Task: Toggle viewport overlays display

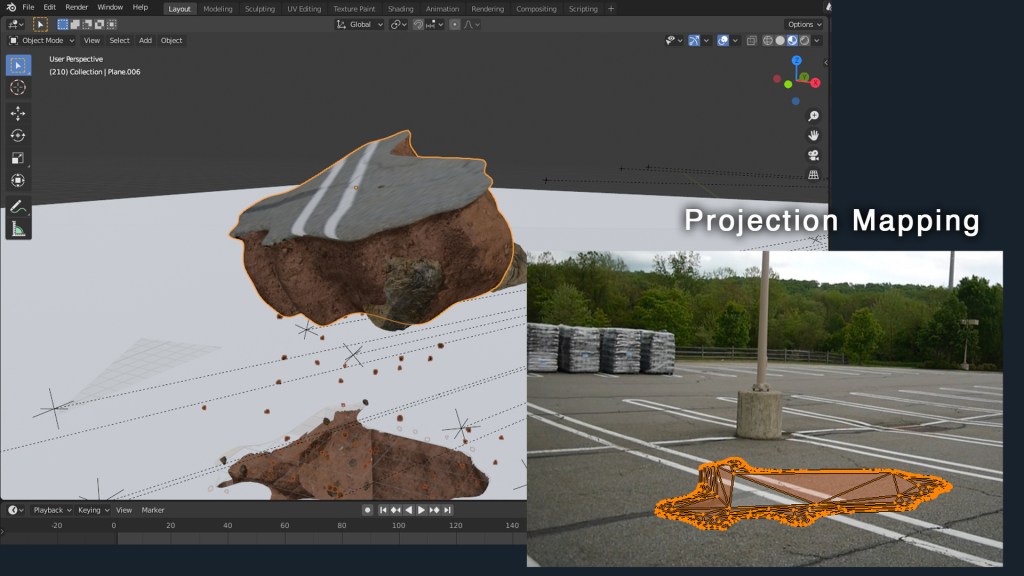Action: point(723,41)
